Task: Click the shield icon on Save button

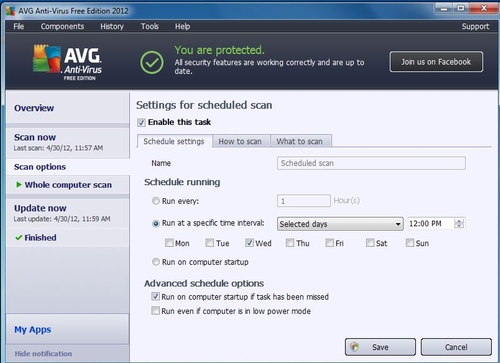Action: 355,347
